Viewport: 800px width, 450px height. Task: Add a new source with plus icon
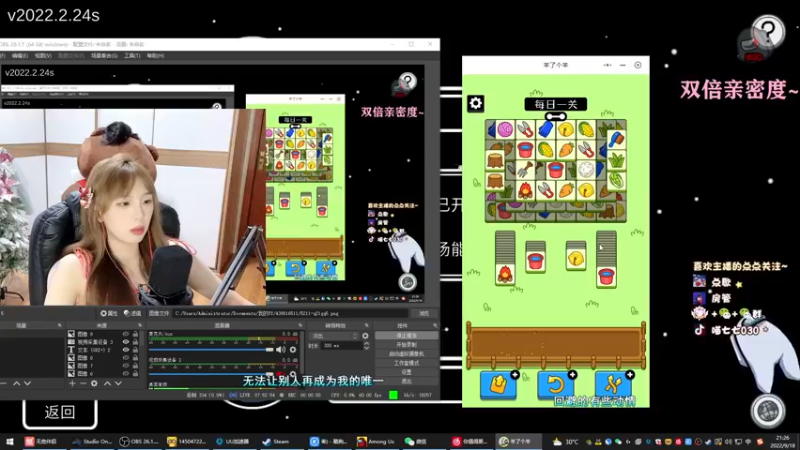[x=72, y=383]
